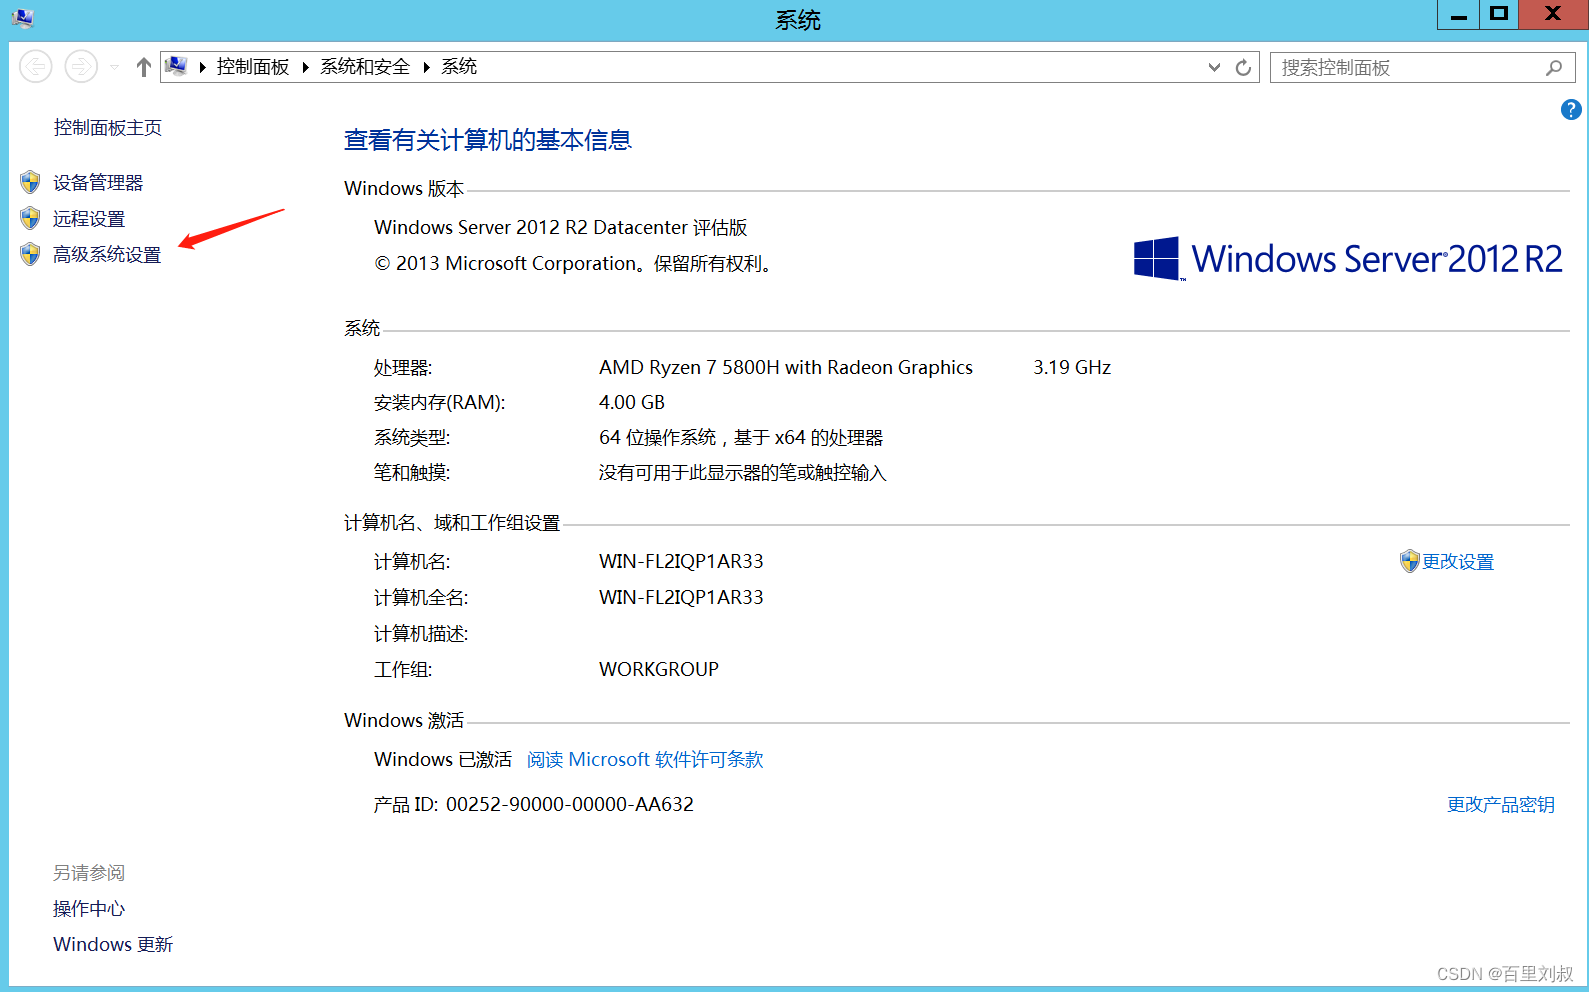1589x992 pixels.
Task: Select Windows 已激活 status text
Action: click(x=443, y=760)
